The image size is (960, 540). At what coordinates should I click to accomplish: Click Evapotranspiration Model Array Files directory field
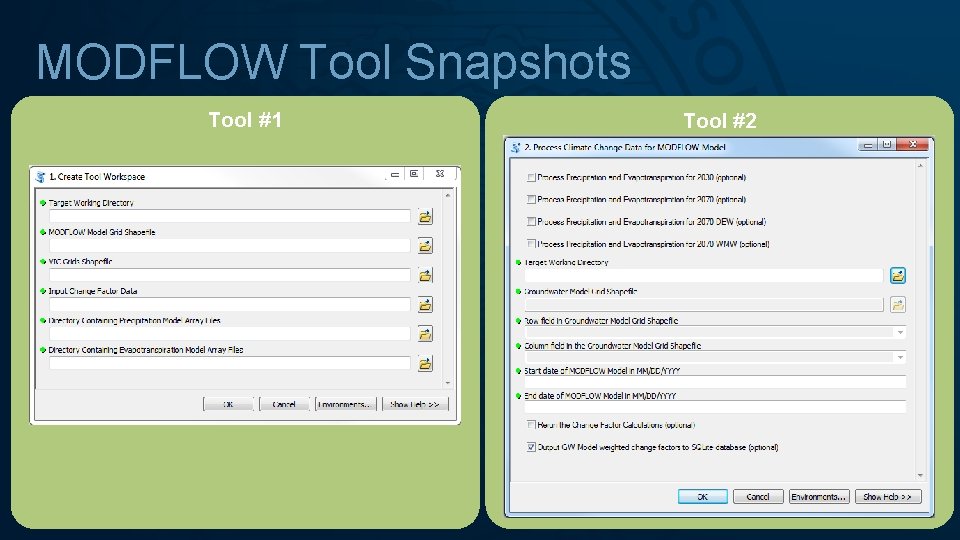(x=230, y=363)
